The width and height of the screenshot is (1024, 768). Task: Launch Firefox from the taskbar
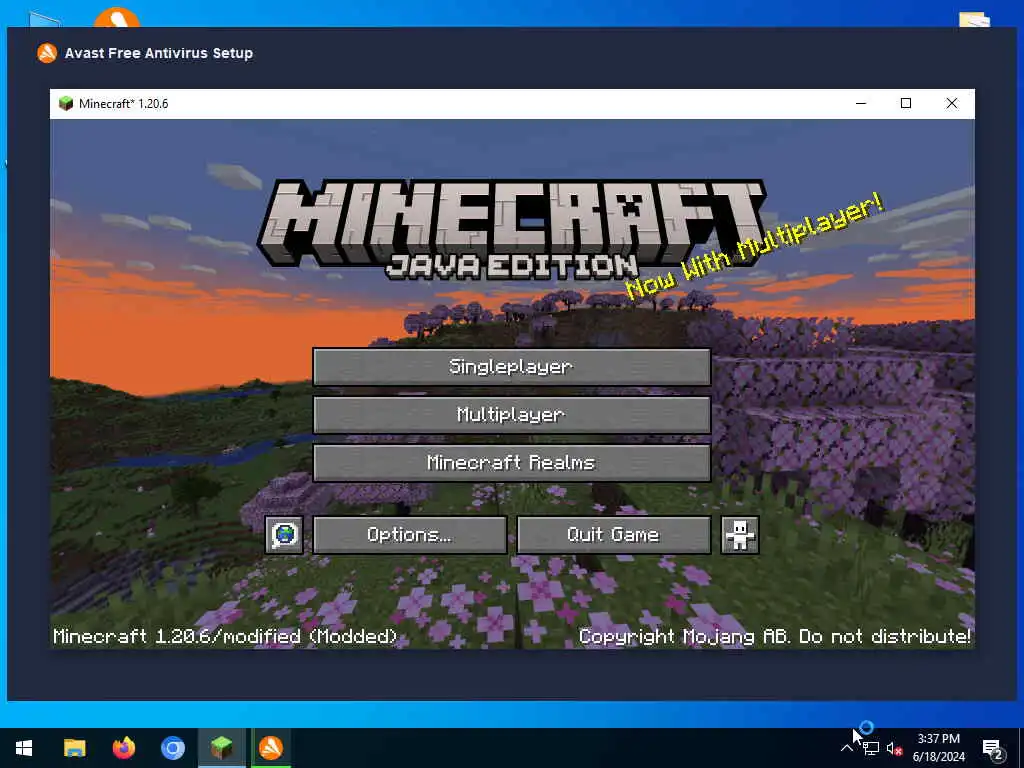click(123, 748)
